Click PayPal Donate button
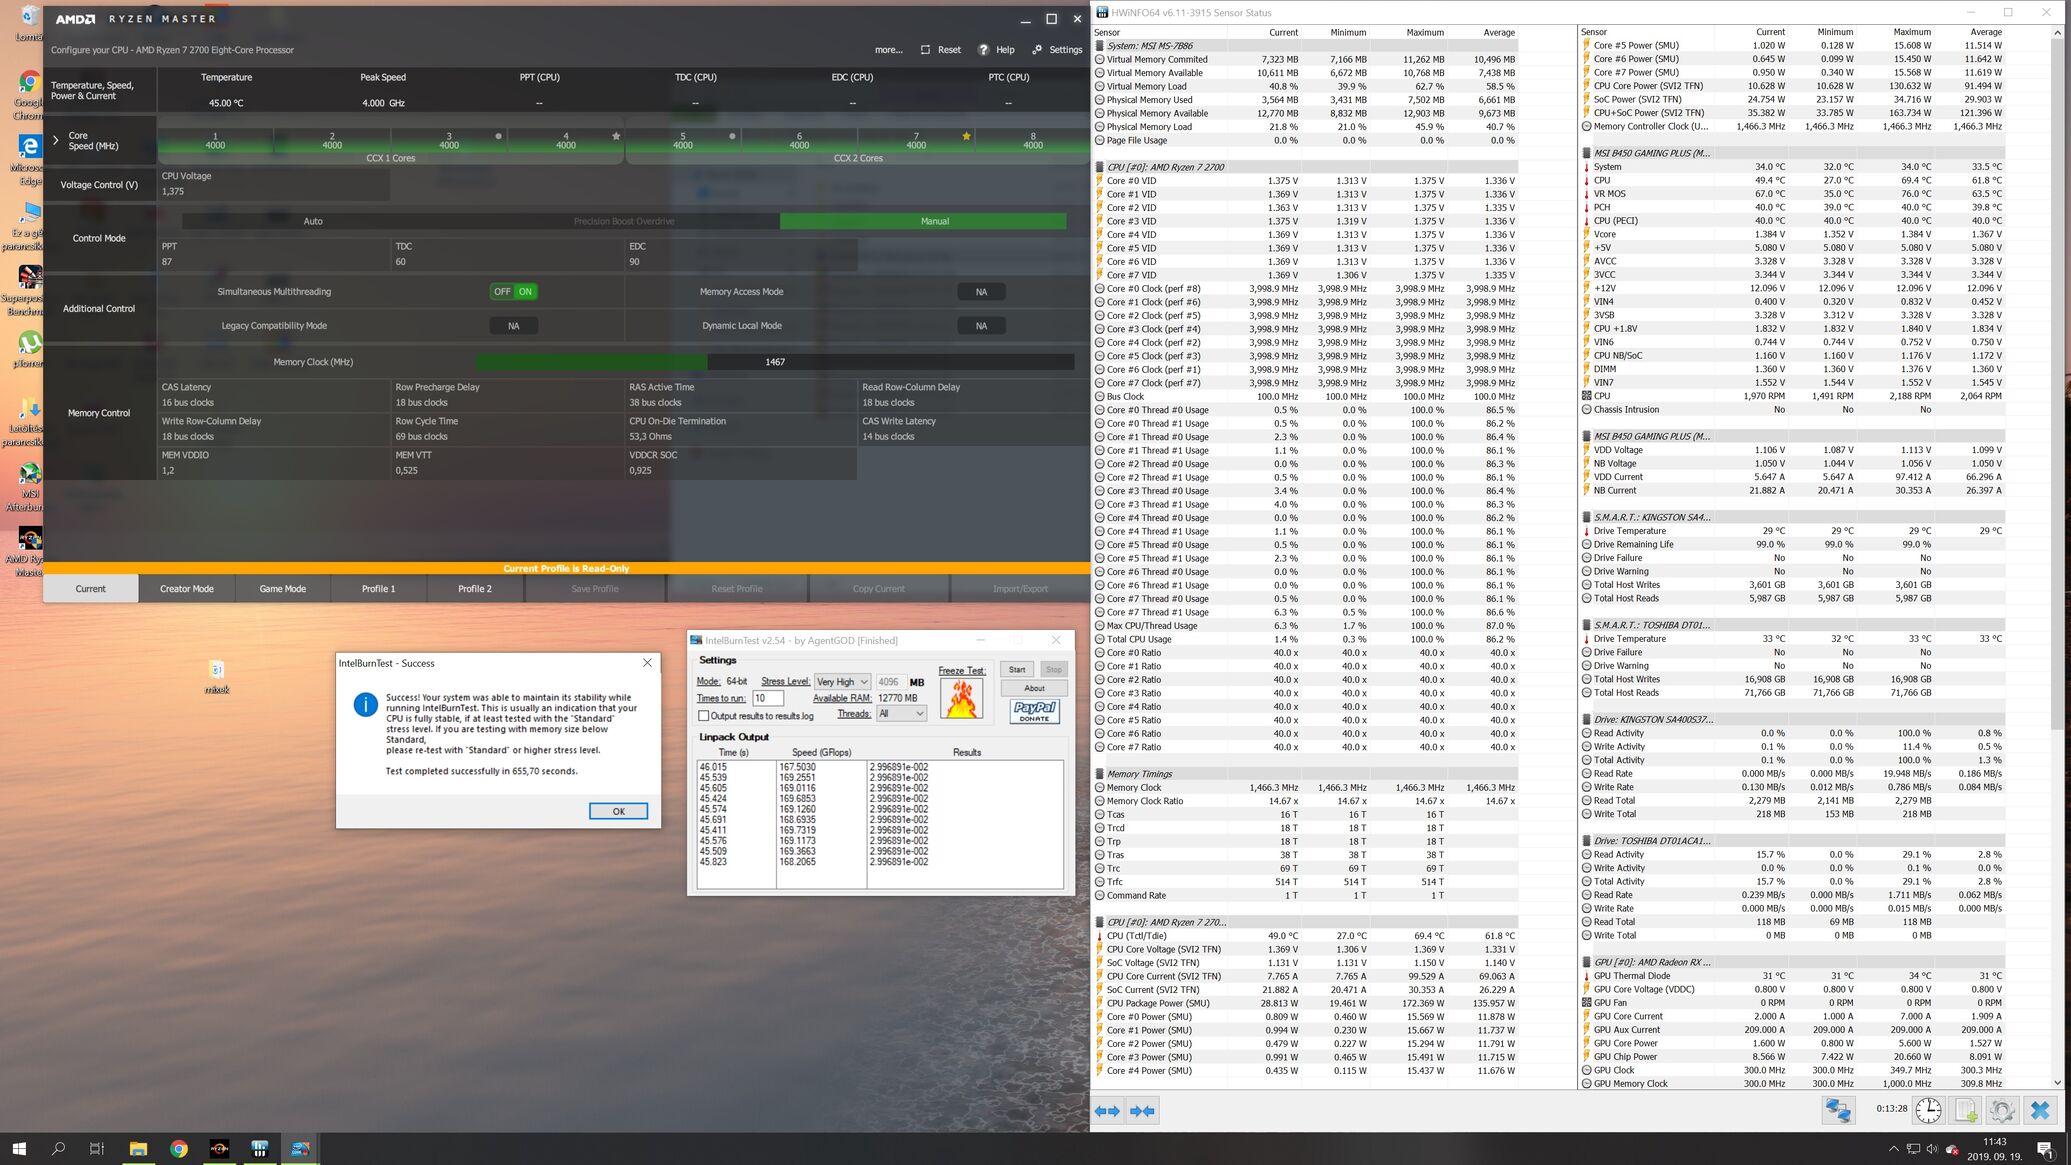Image resolution: width=2071 pixels, height=1165 pixels. (1035, 711)
